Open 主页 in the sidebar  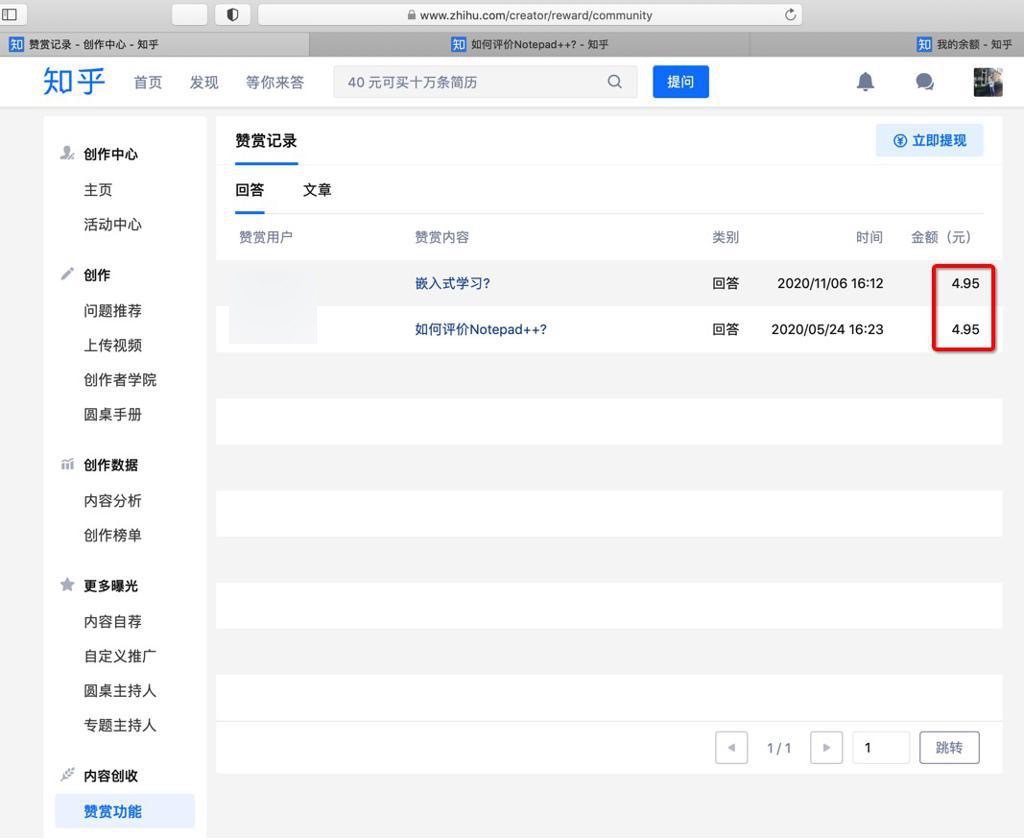point(98,190)
